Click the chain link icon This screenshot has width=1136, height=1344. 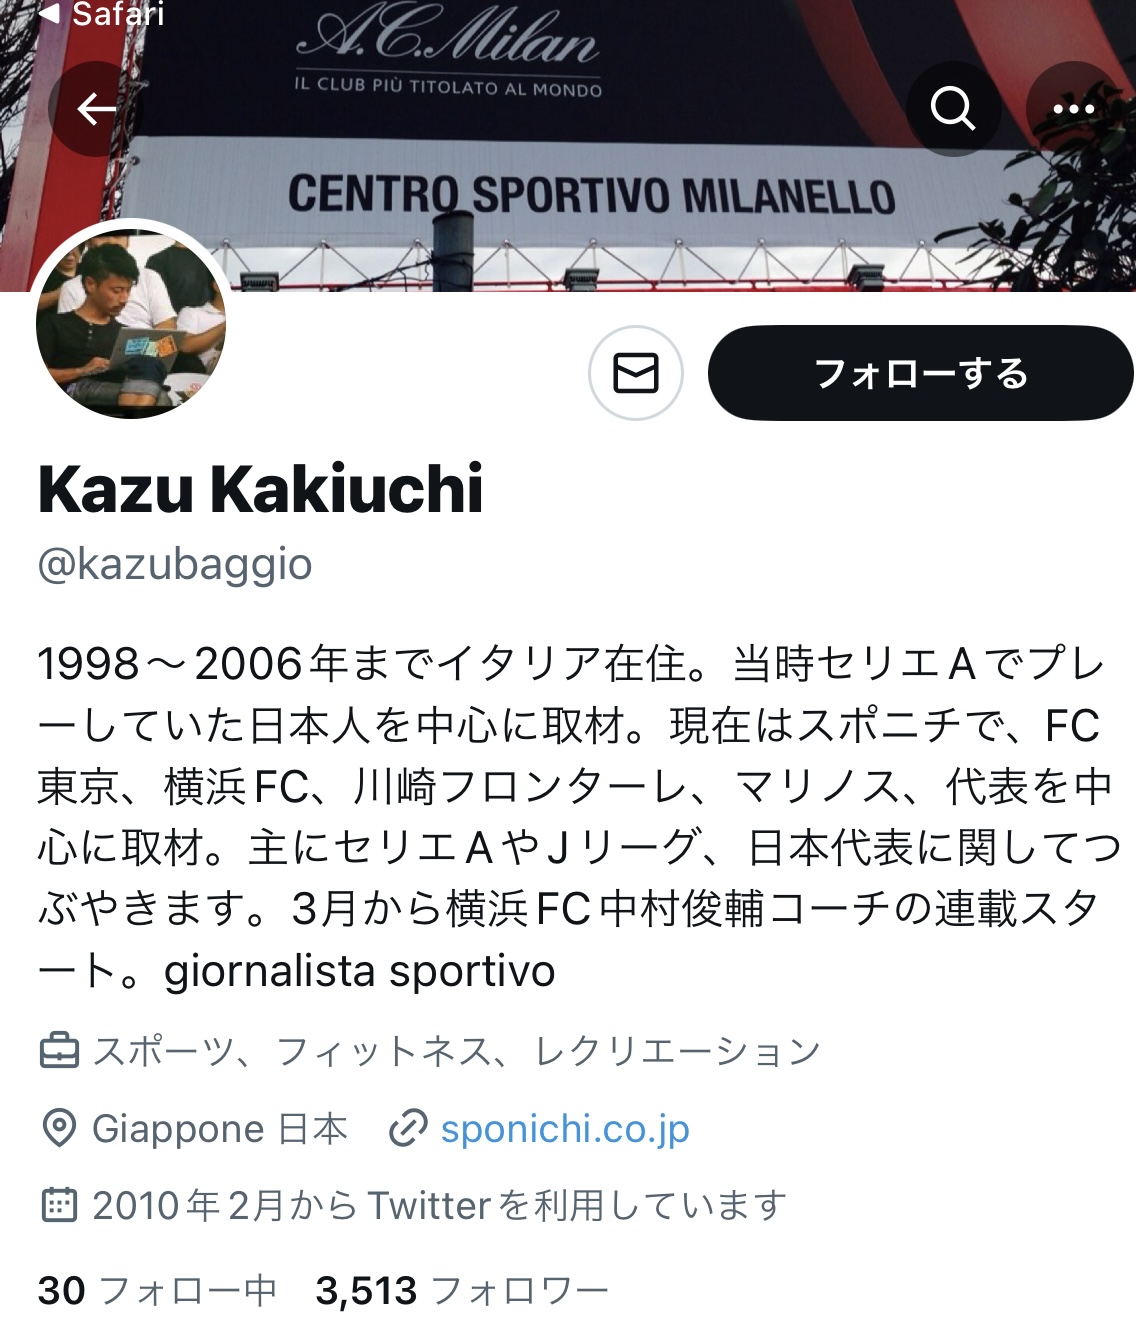[x=408, y=1128]
